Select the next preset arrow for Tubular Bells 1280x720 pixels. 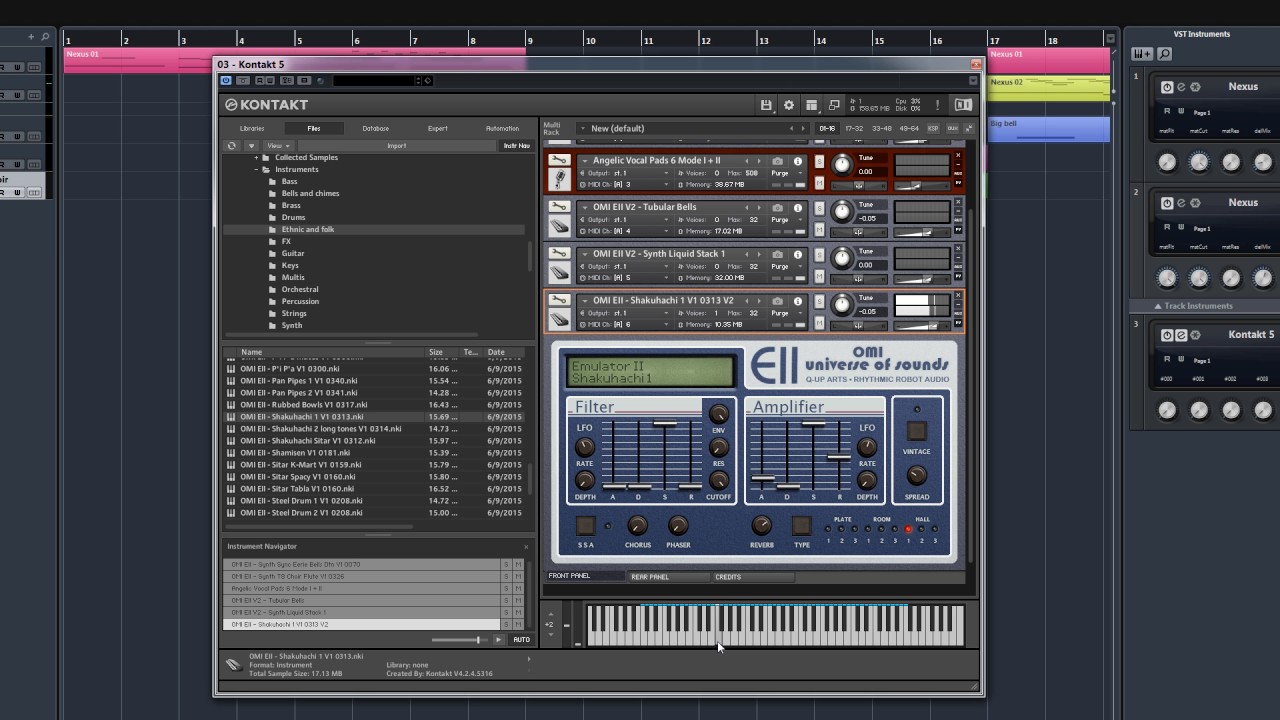pyautogui.click(x=759, y=207)
